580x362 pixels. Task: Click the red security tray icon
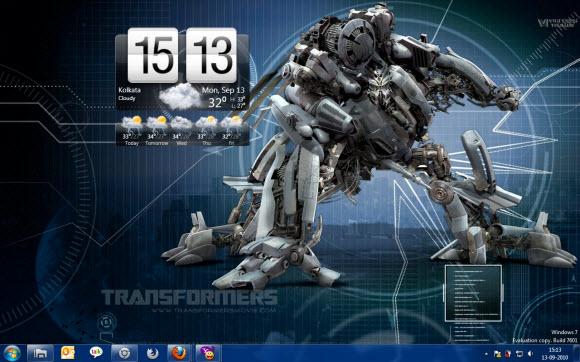tap(508, 354)
